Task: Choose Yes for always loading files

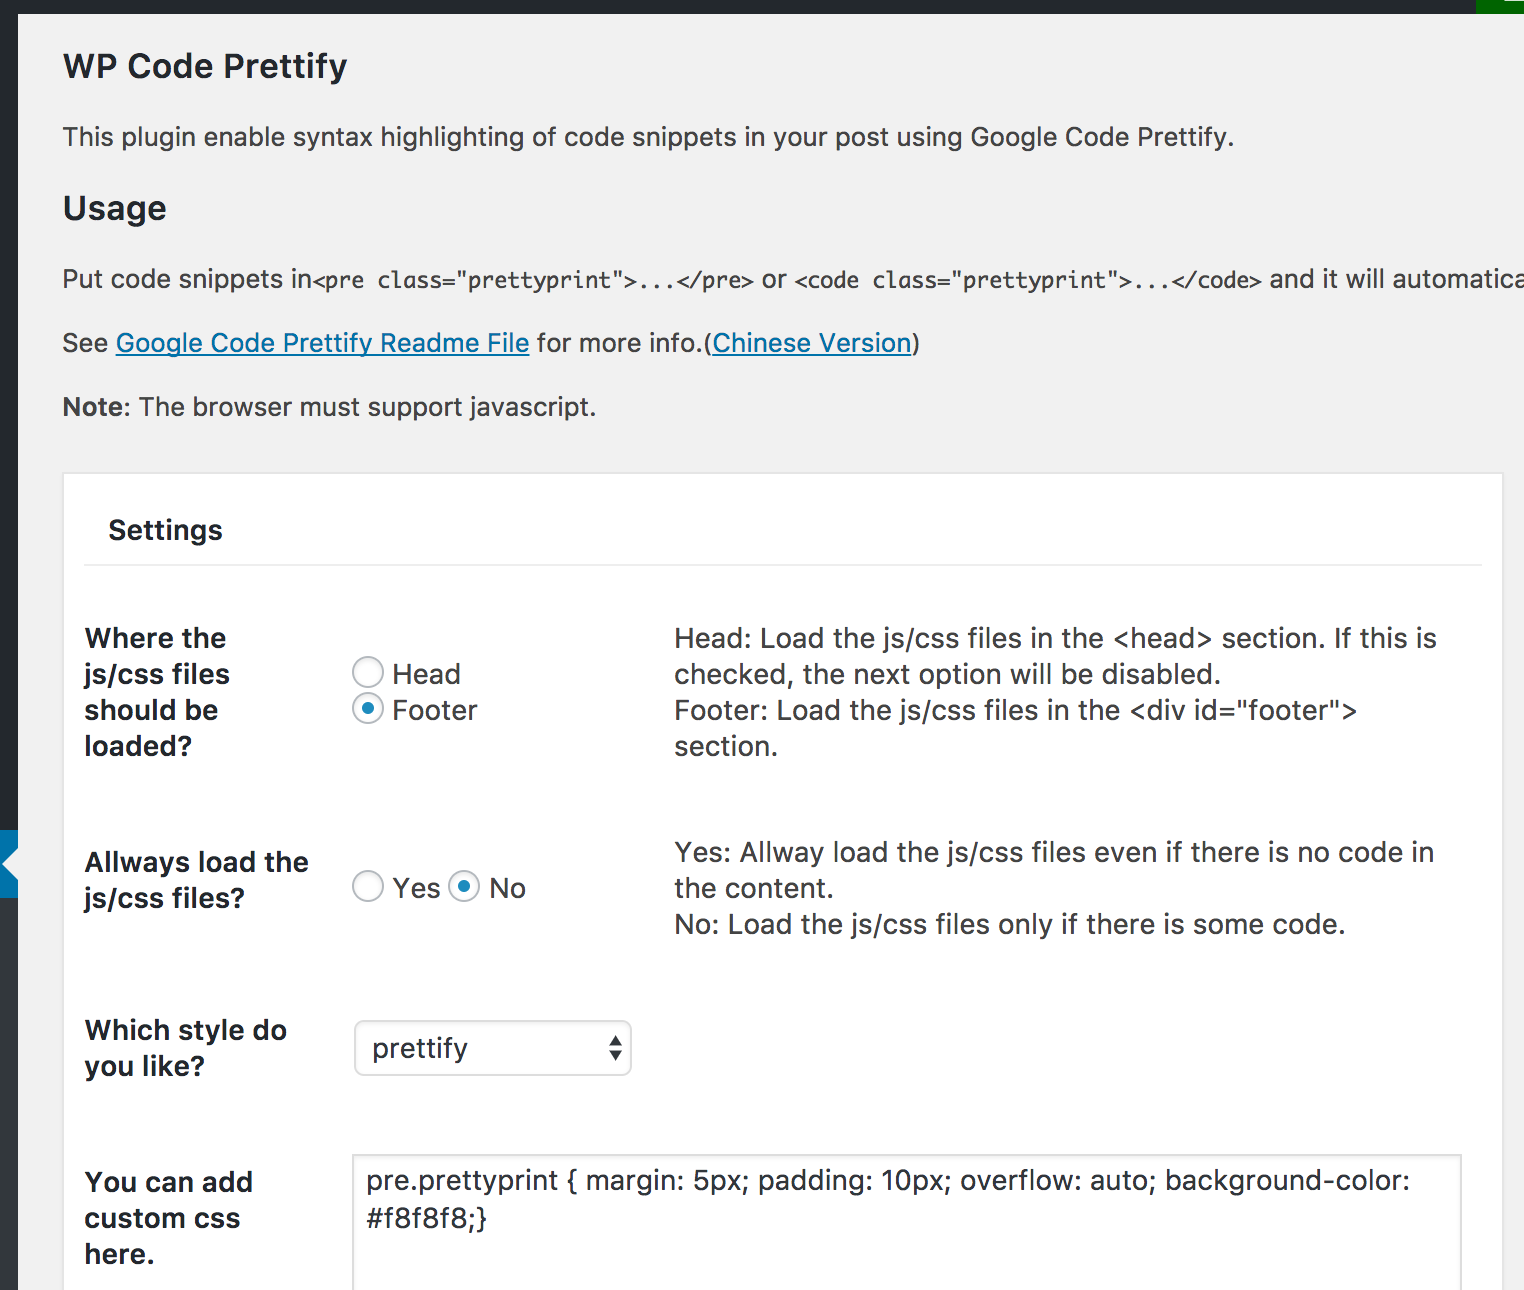Action: pyautogui.click(x=368, y=887)
